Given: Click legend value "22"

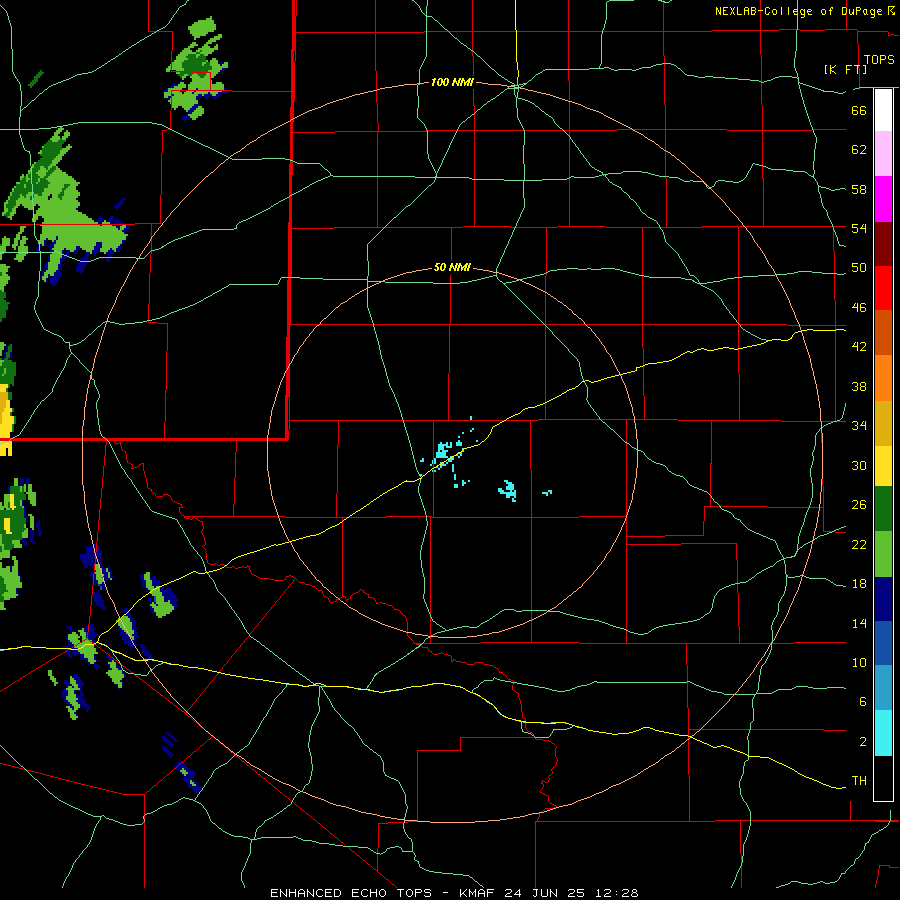Looking at the screenshot, I should 859,545.
